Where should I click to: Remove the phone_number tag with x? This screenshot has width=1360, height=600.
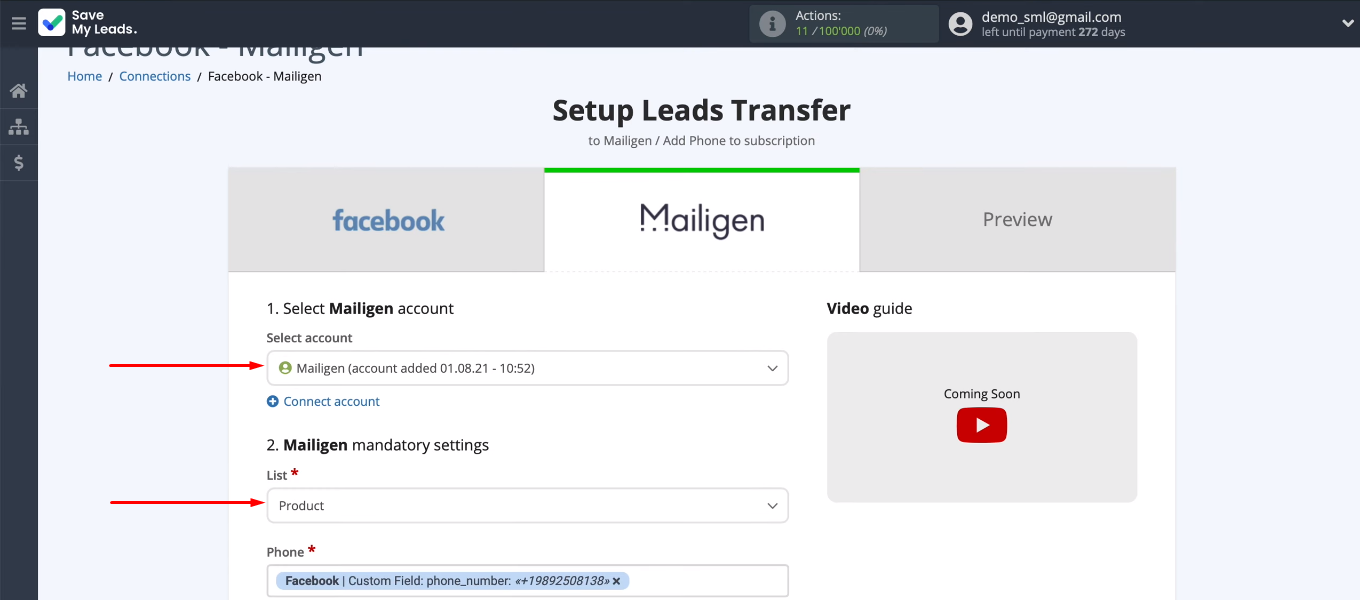(616, 581)
